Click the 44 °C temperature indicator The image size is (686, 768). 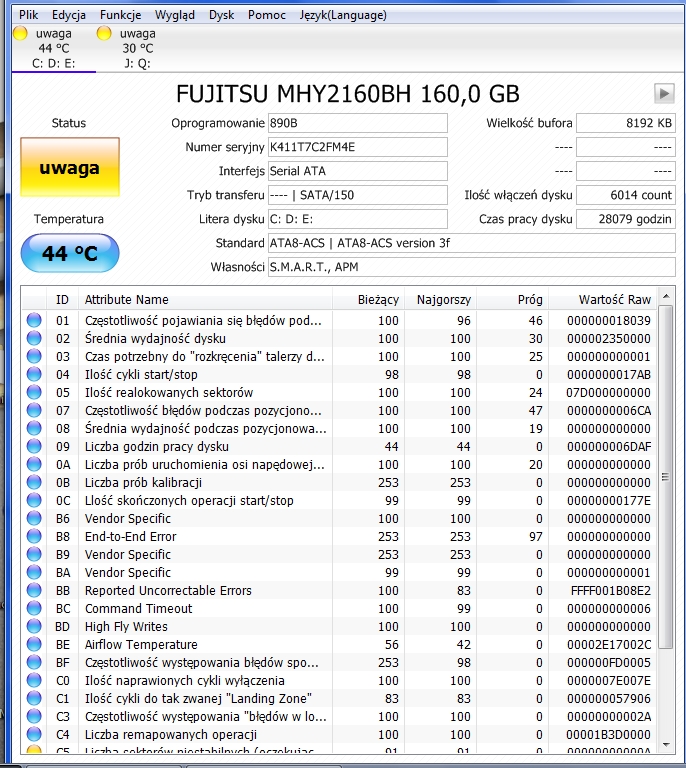[70, 253]
